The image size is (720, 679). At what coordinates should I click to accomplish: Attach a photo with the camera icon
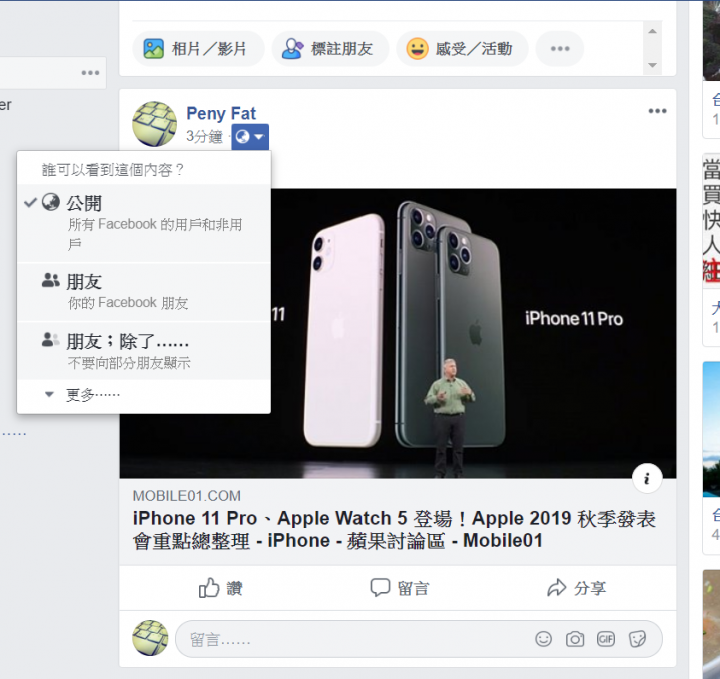574,639
